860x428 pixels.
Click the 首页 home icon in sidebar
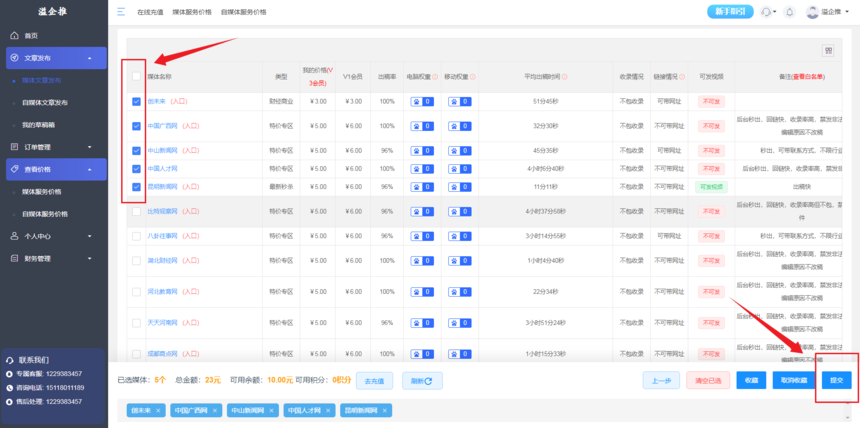[15, 36]
